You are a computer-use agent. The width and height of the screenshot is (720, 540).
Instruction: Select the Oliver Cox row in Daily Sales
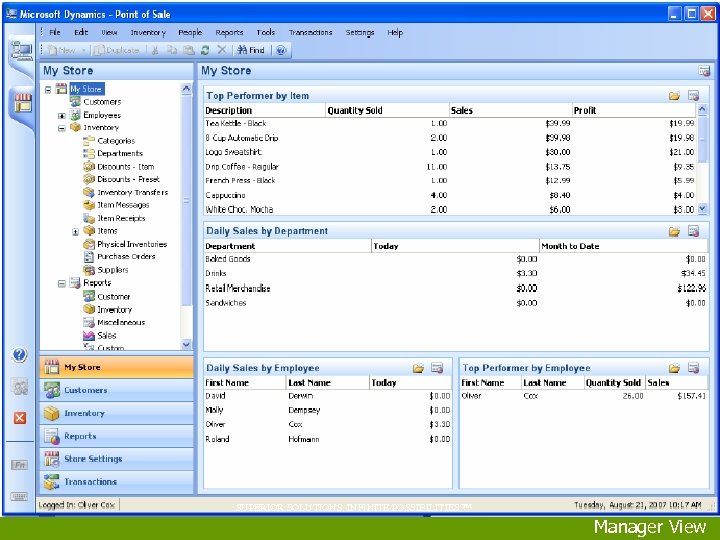328,424
